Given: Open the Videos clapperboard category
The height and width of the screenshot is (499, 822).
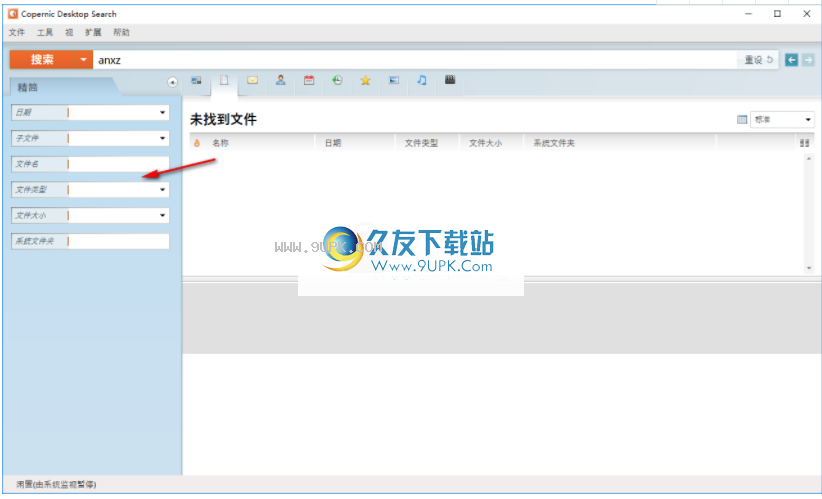Looking at the screenshot, I should point(450,80).
